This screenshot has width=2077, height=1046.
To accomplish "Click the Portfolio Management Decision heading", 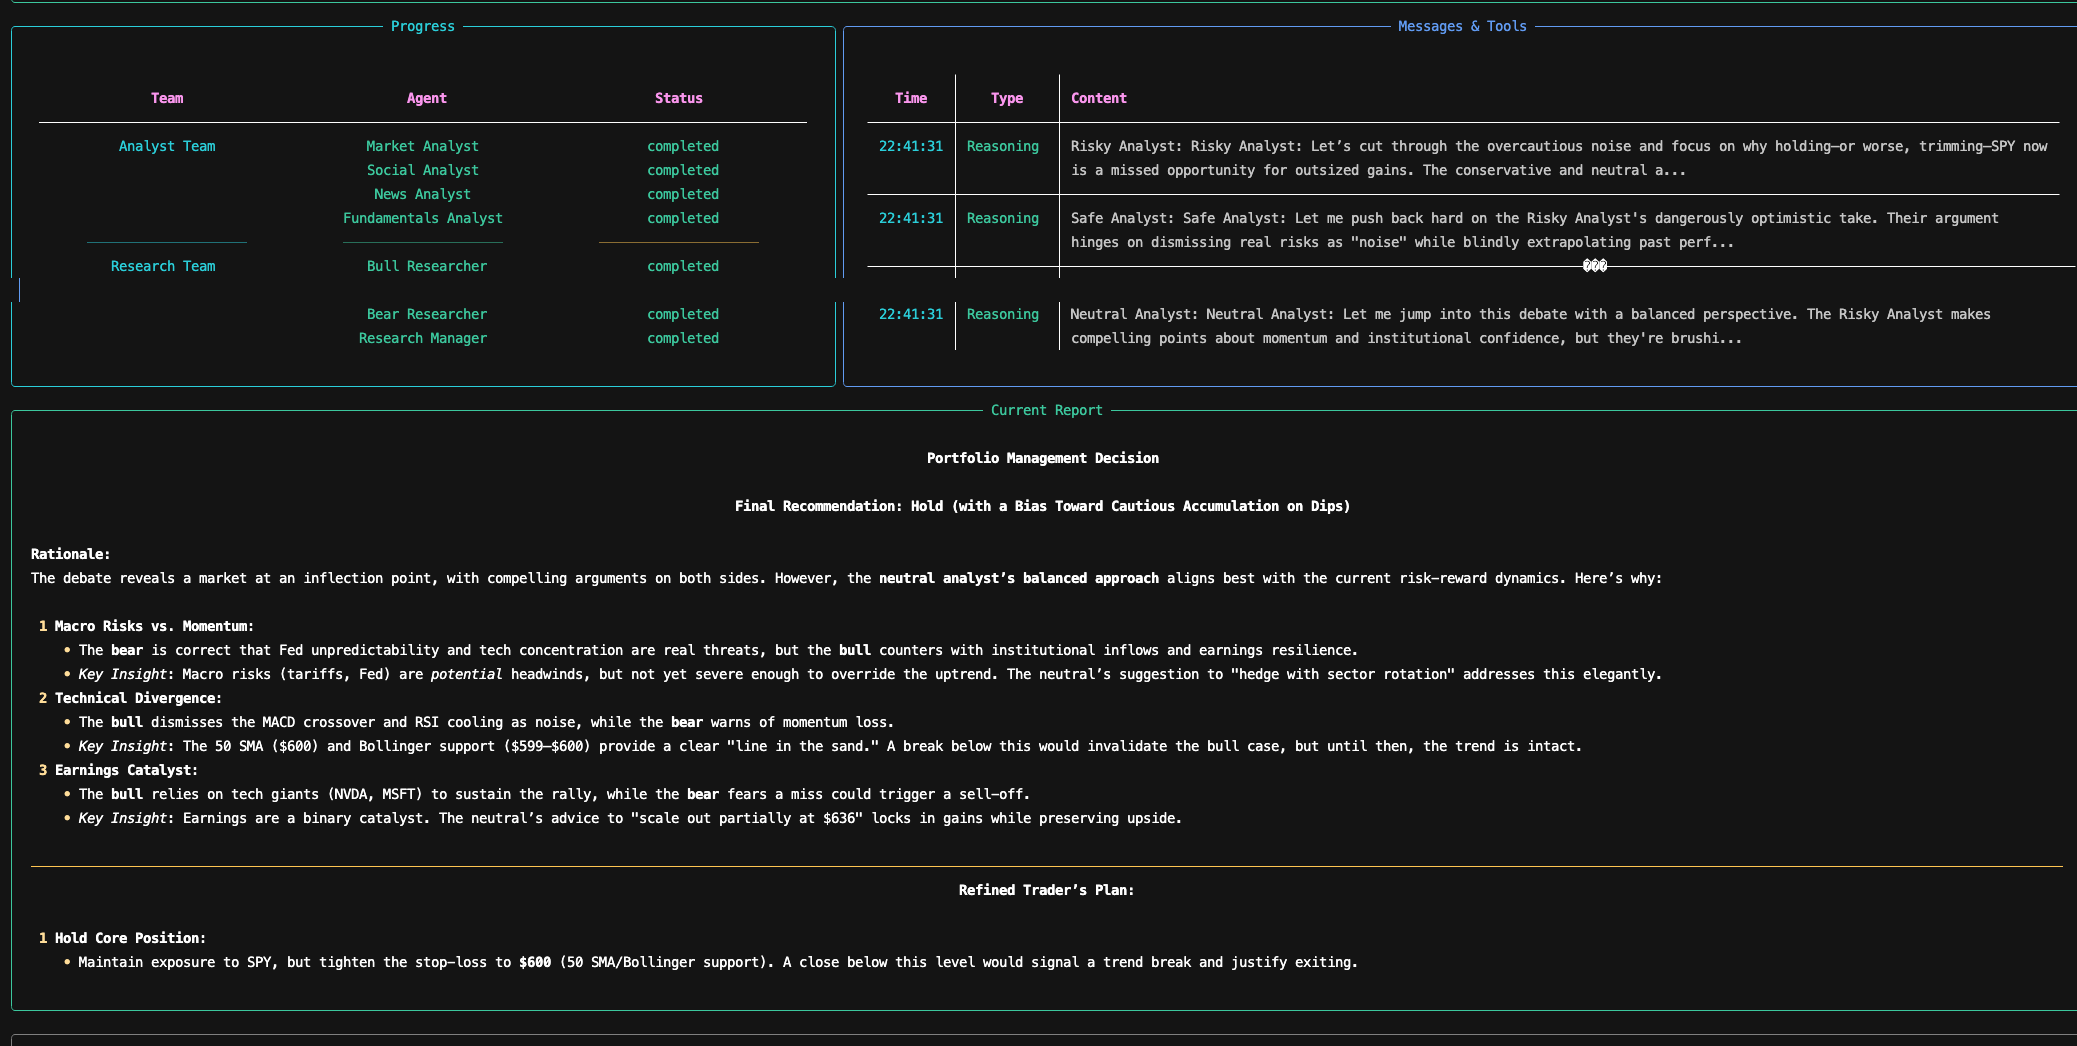I will point(1043,458).
